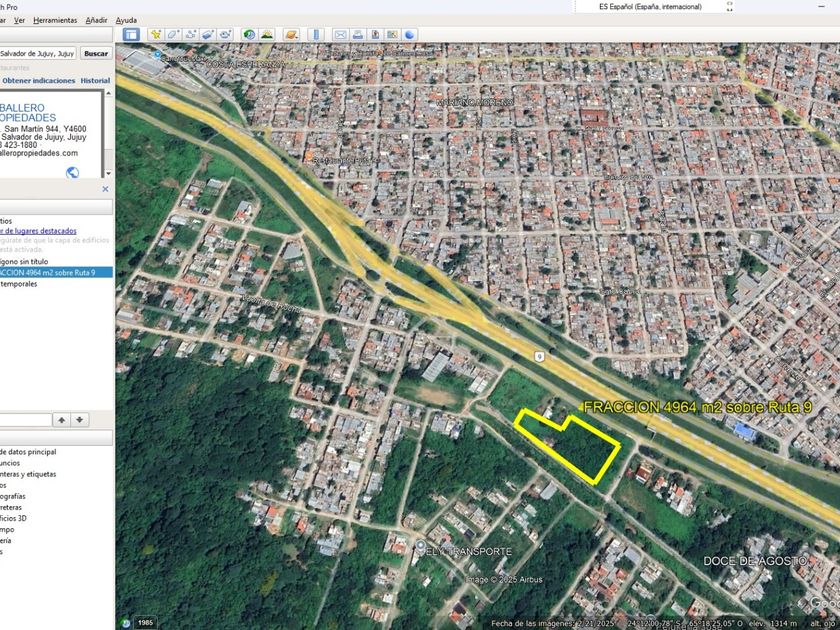Move selected place down with arrow

79,420
